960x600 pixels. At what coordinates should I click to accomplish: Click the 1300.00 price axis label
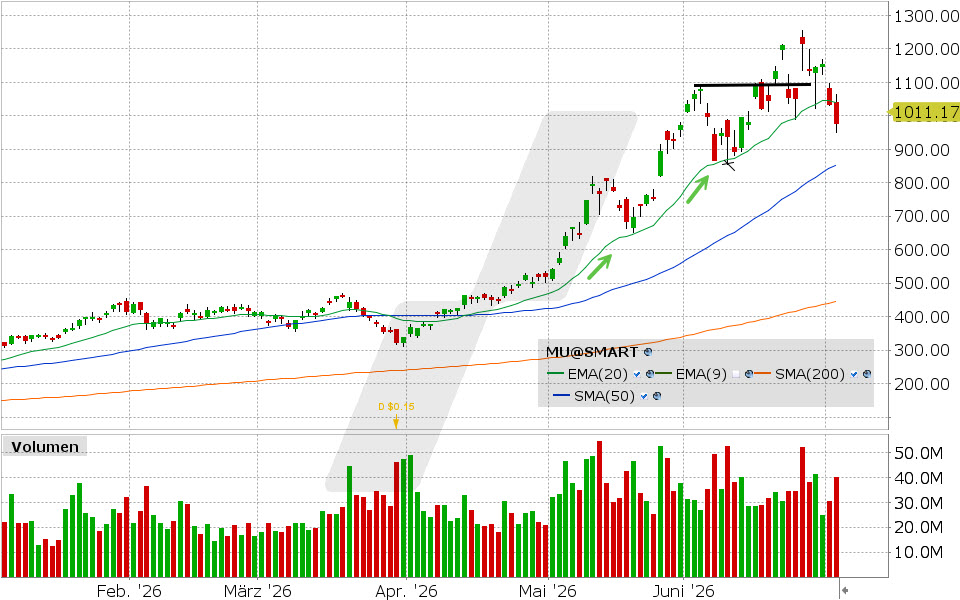926,16
